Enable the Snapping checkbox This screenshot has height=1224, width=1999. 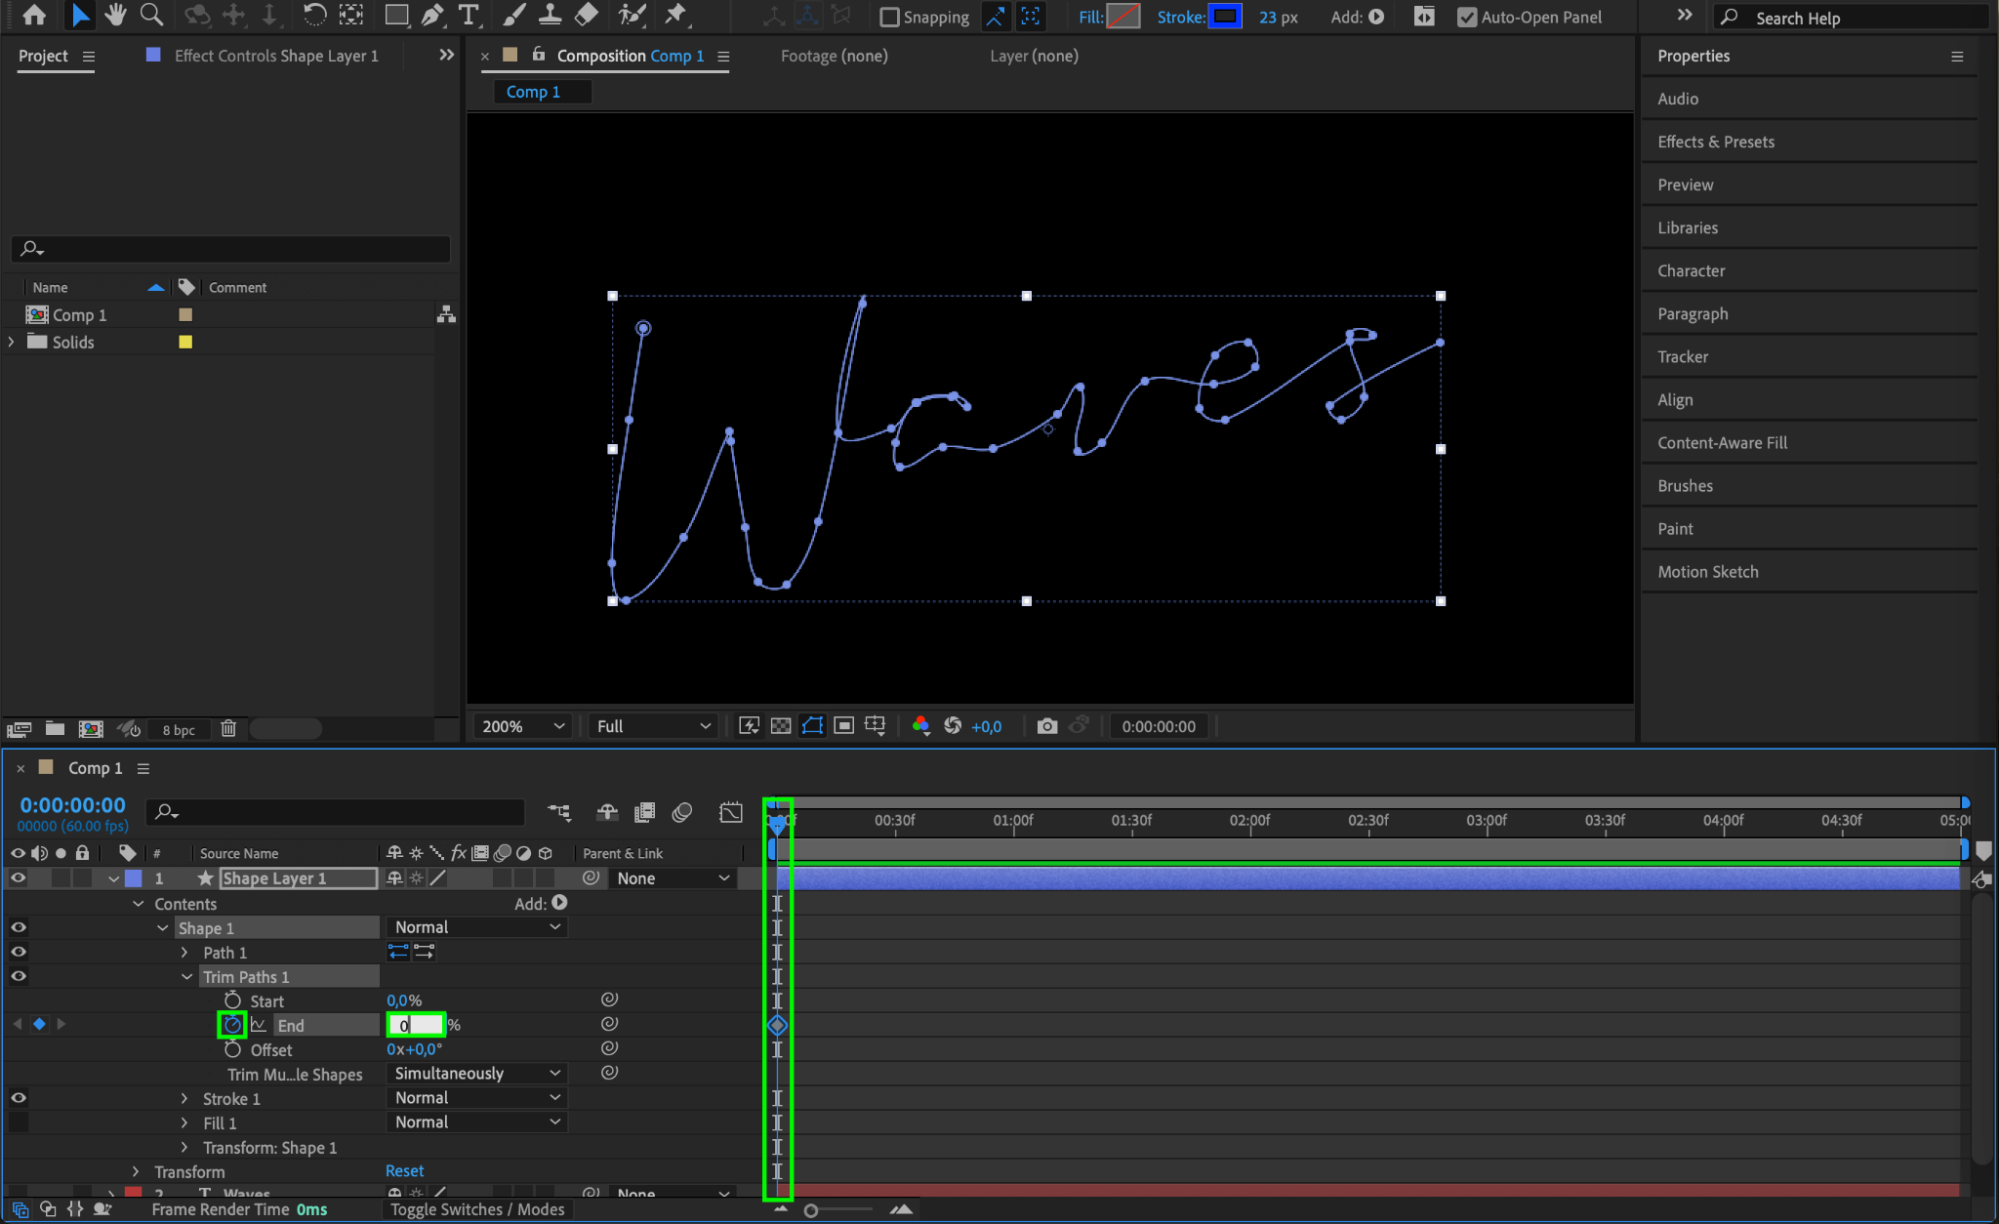tap(888, 17)
